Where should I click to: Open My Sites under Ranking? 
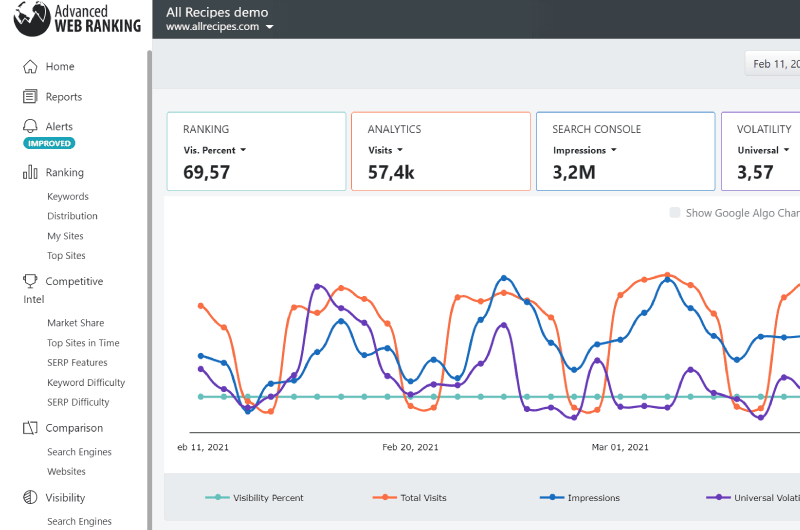point(65,236)
